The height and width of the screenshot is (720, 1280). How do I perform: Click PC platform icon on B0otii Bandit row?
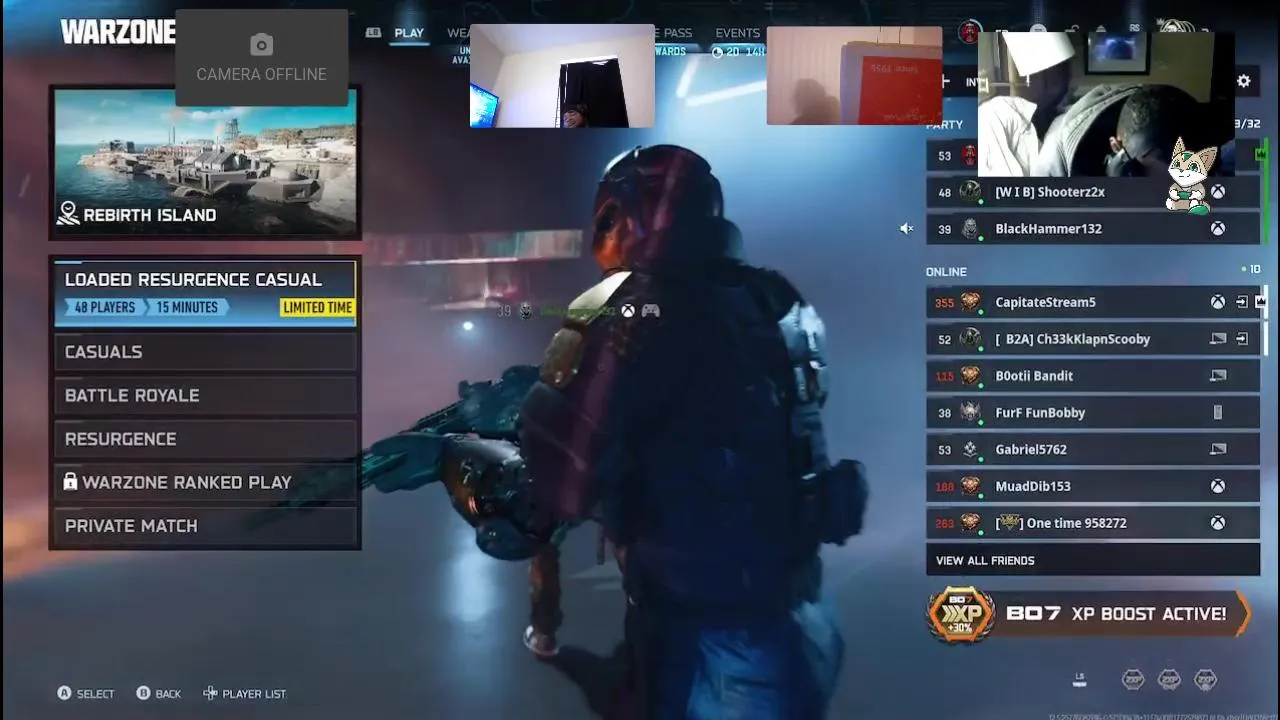pyautogui.click(x=1218, y=376)
